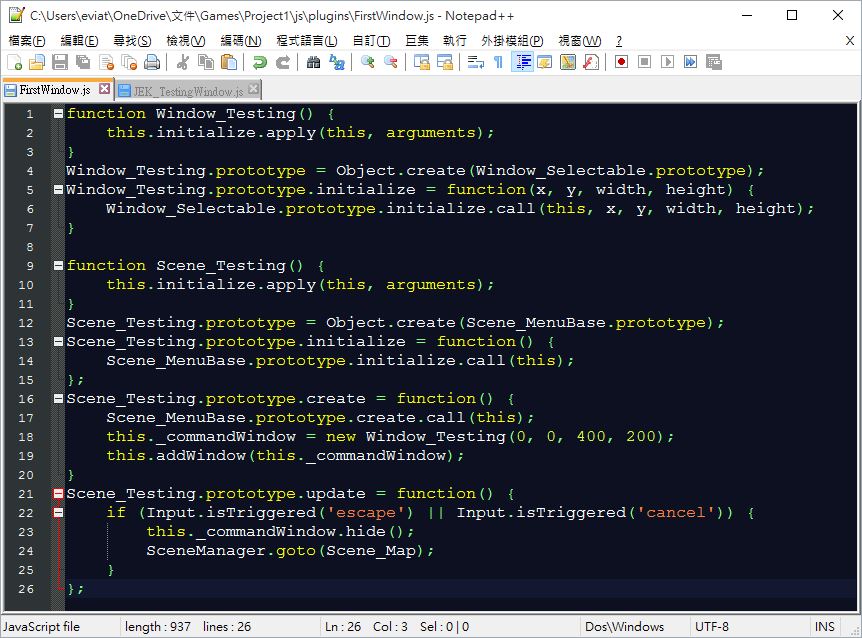Click the UTF-8 encoding in status bar
The image size is (862, 638).
click(712, 626)
